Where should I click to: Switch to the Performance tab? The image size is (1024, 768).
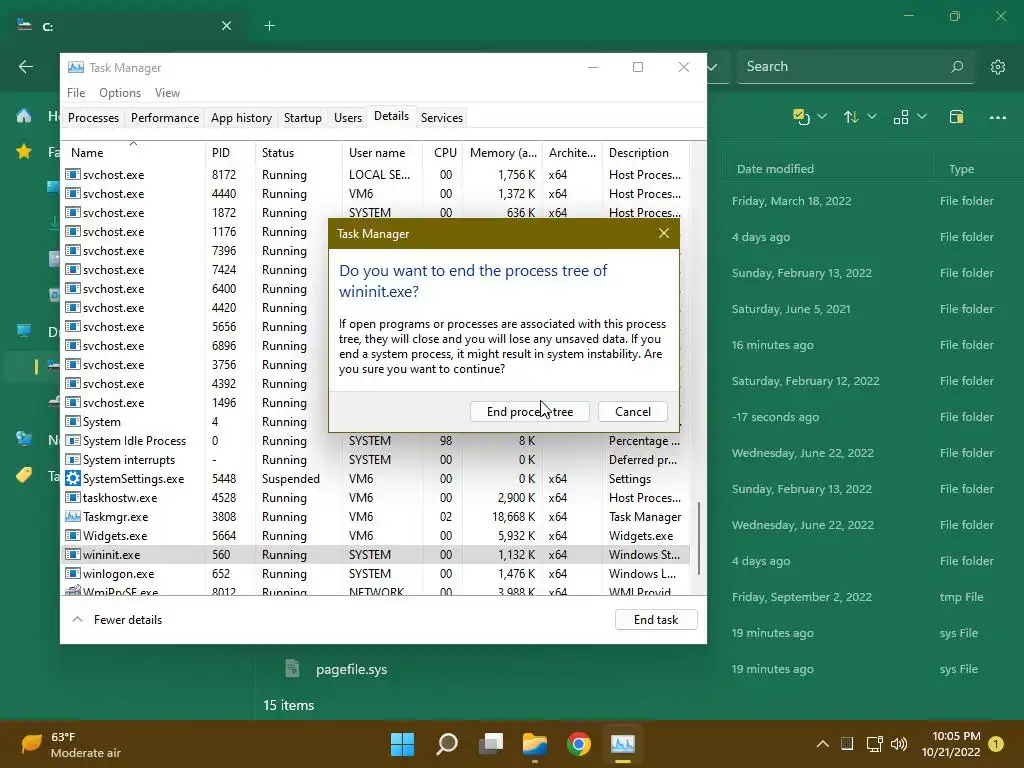tap(165, 118)
